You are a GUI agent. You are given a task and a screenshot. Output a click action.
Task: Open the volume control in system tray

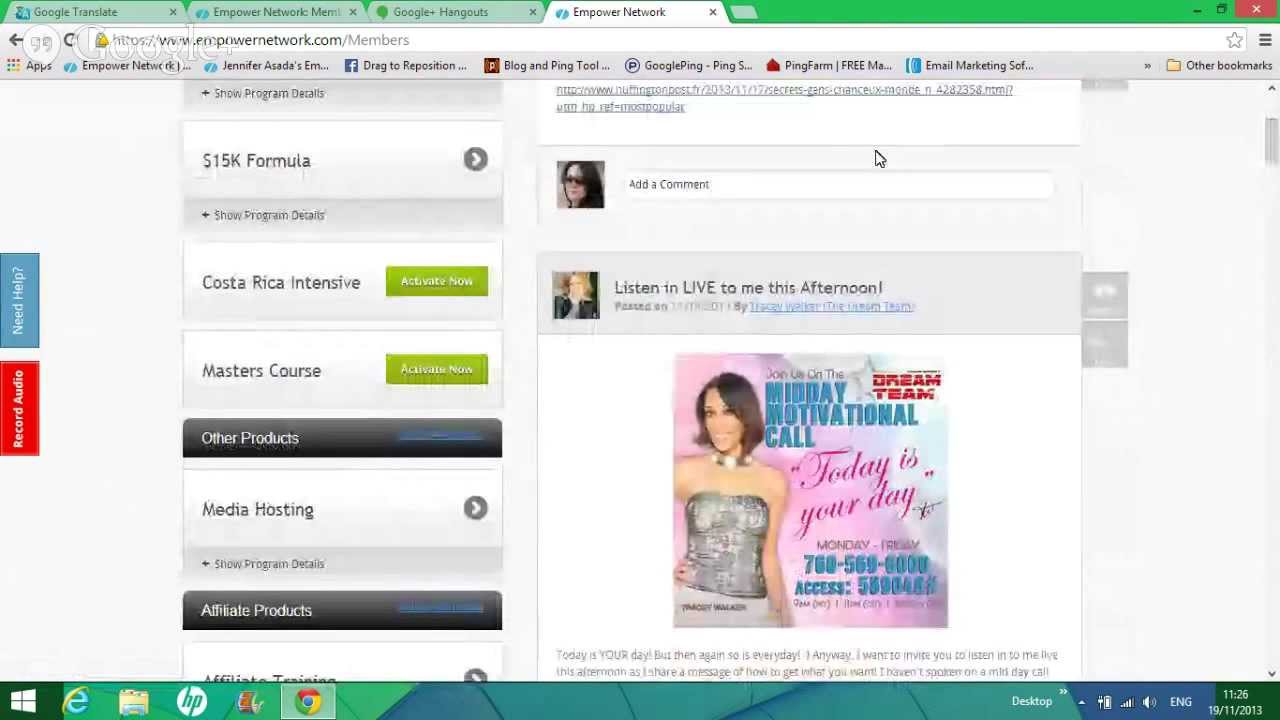[1149, 702]
